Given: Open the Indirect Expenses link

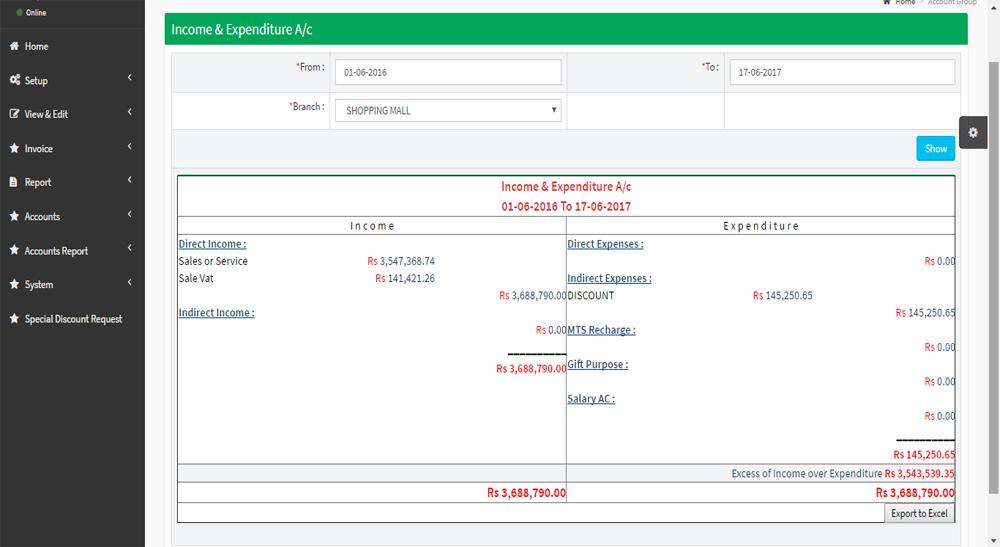Looking at the screenshot, I should point(610,279).
